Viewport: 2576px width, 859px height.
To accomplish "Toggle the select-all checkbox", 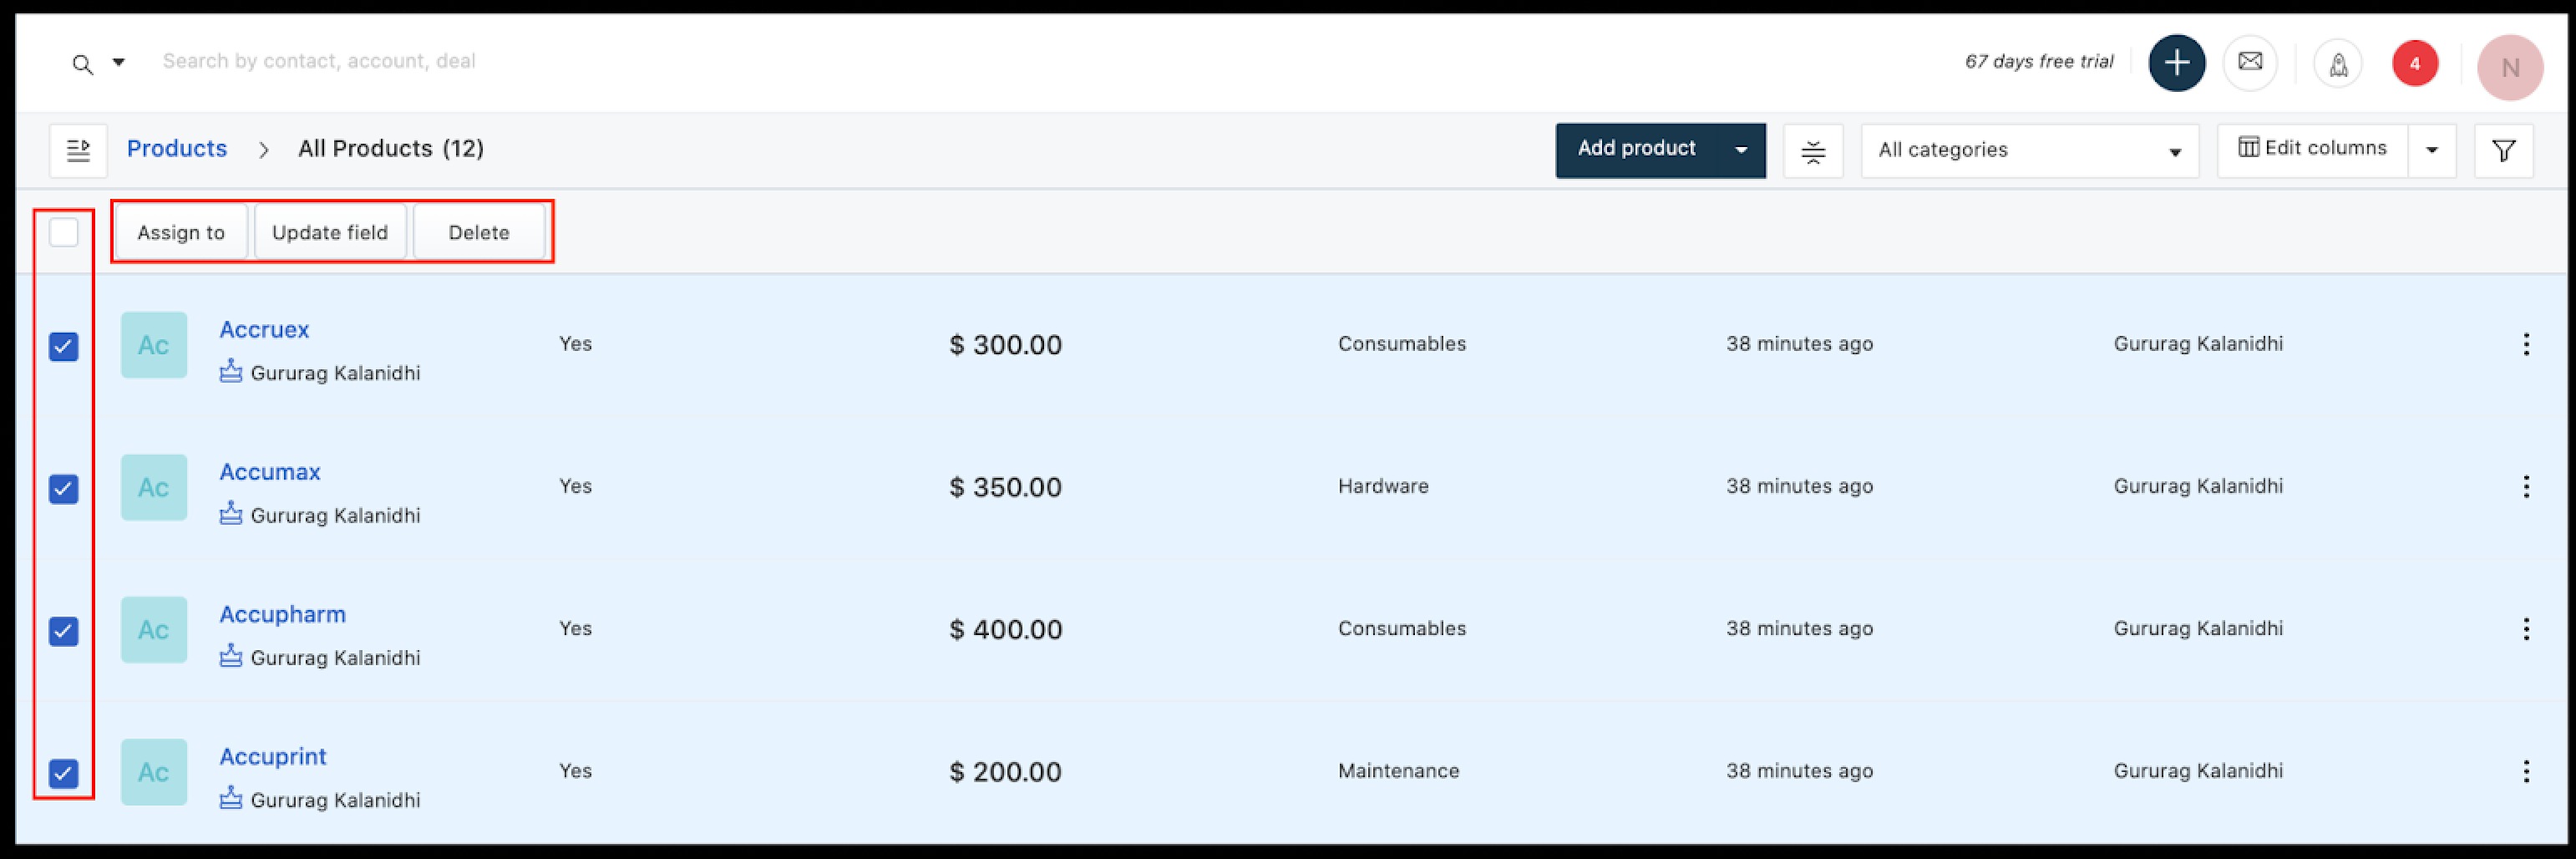I will [64, 233].
